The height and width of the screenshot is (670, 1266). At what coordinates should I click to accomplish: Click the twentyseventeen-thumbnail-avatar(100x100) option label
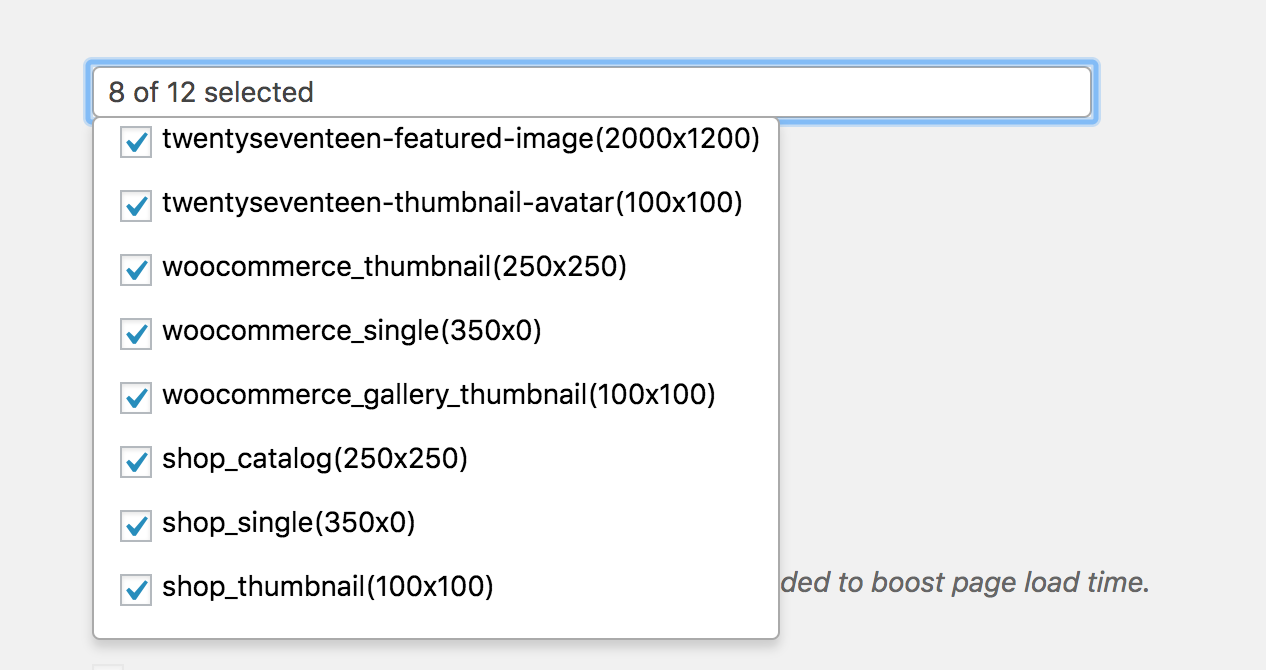tap(452, 204)
